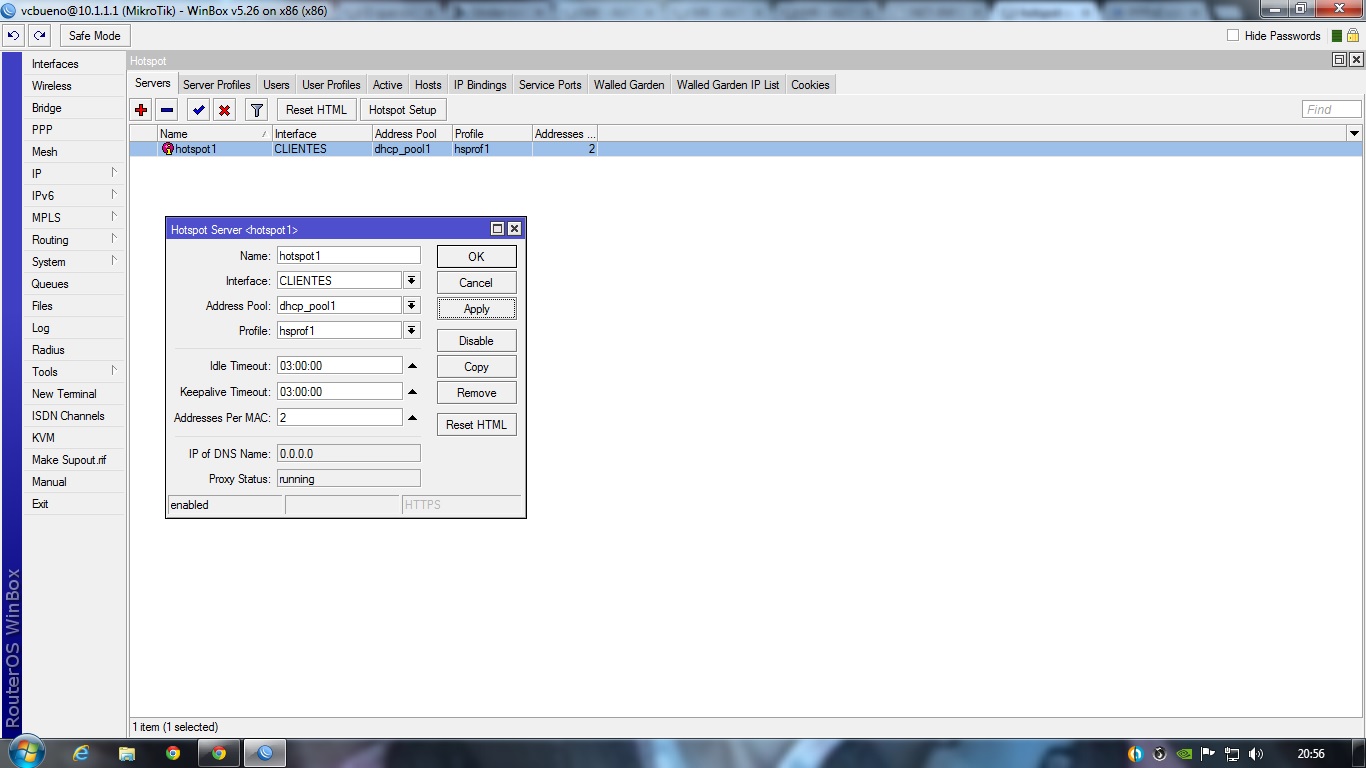Click the volume speaker tray icon
The image size is (1366, 768).
[1256, 754]
